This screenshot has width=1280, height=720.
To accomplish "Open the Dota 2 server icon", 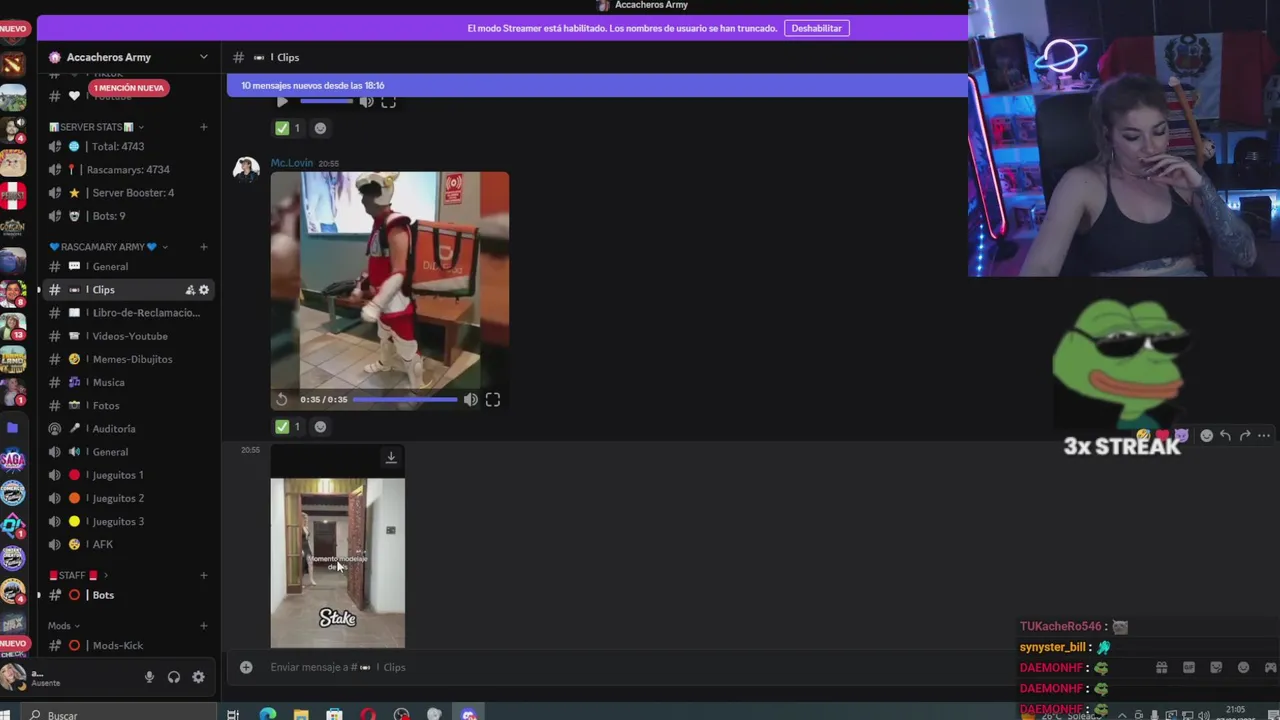I will (12, 64).
